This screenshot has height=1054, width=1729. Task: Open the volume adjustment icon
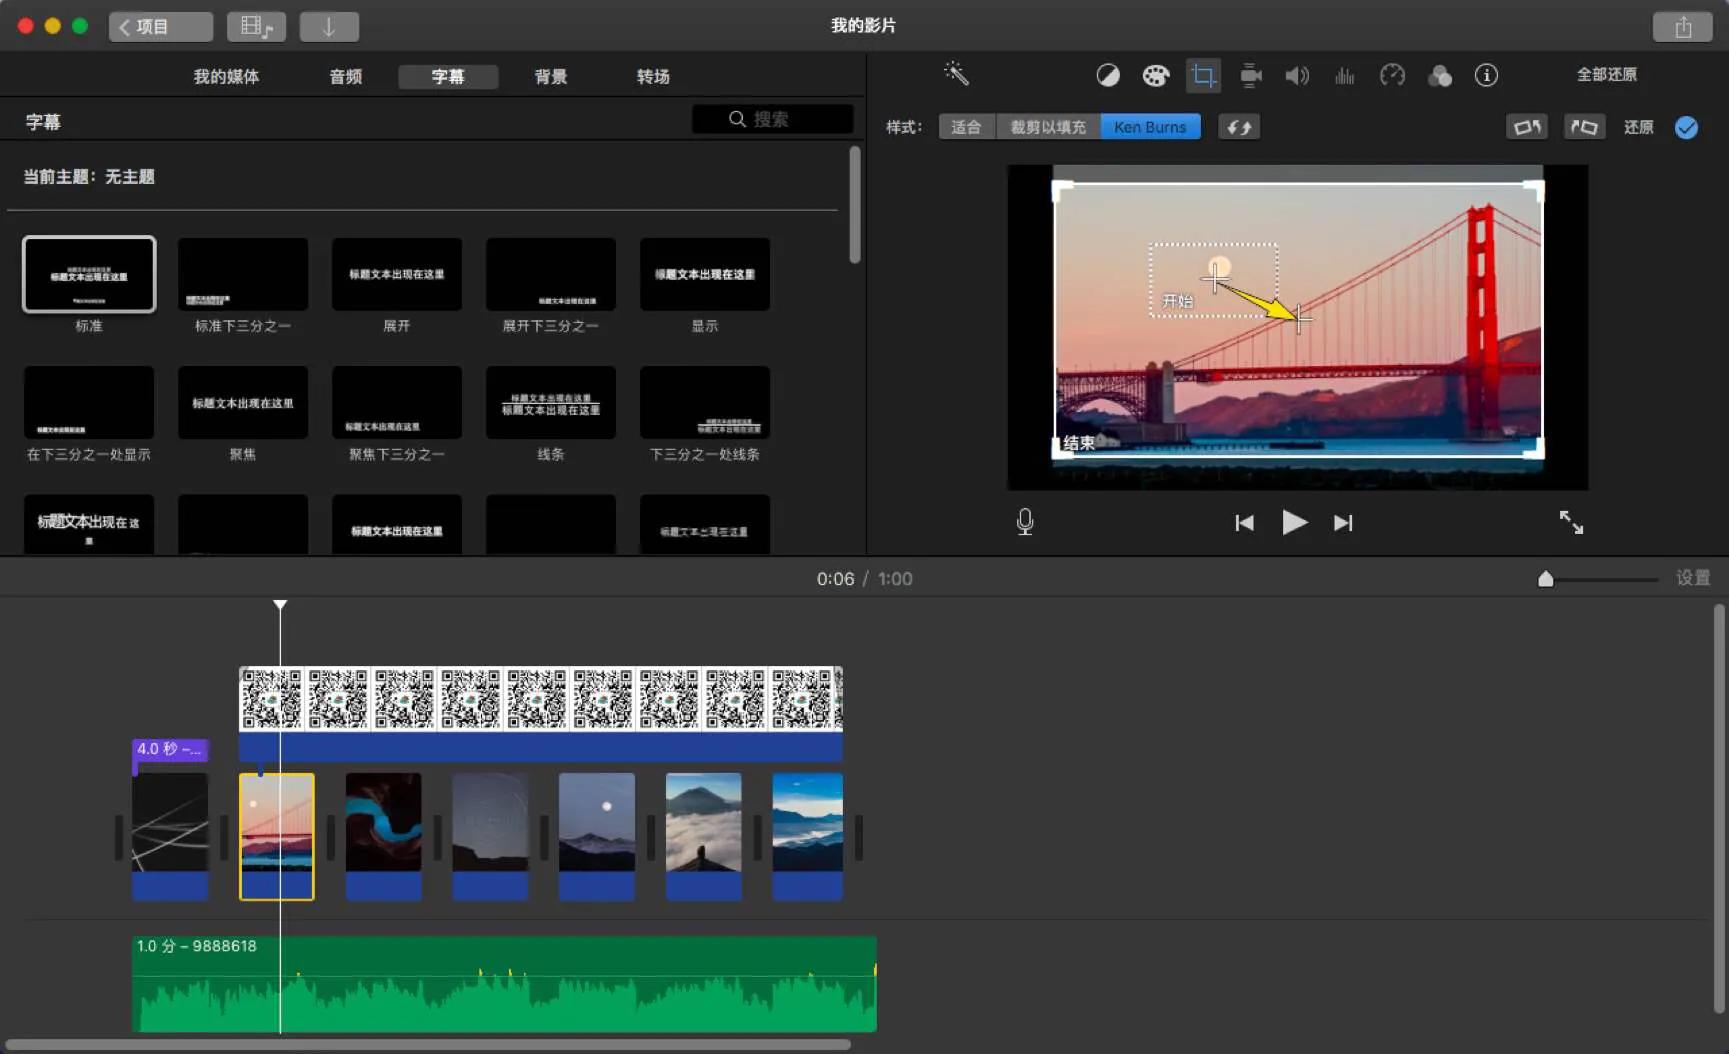(x=1297, y=76)
